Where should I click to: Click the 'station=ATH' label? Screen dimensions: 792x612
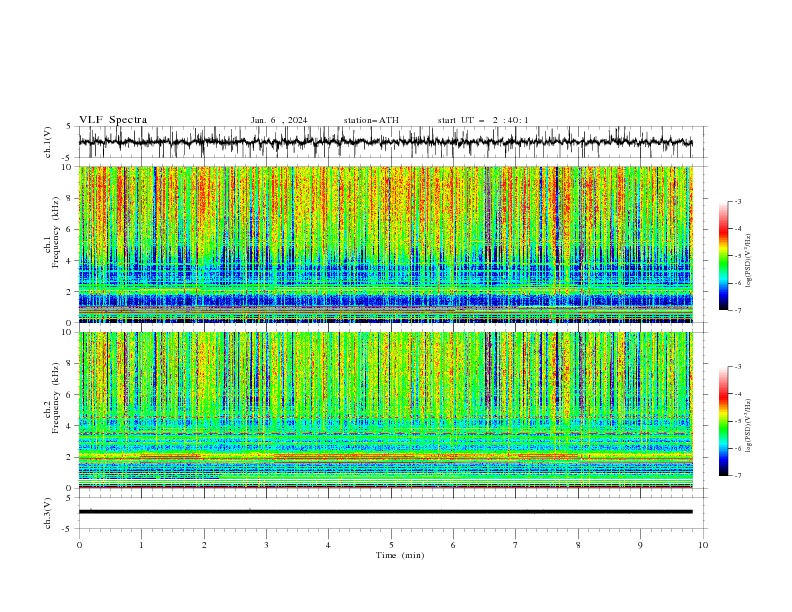tap(371, 120)
